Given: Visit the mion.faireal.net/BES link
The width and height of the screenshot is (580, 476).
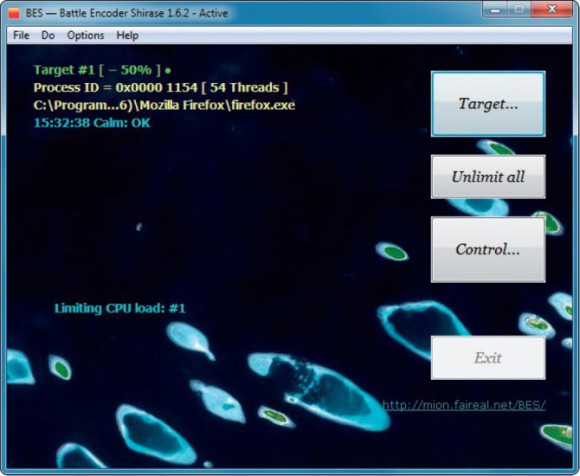Looking at the screenshot, I should (464, 405).
